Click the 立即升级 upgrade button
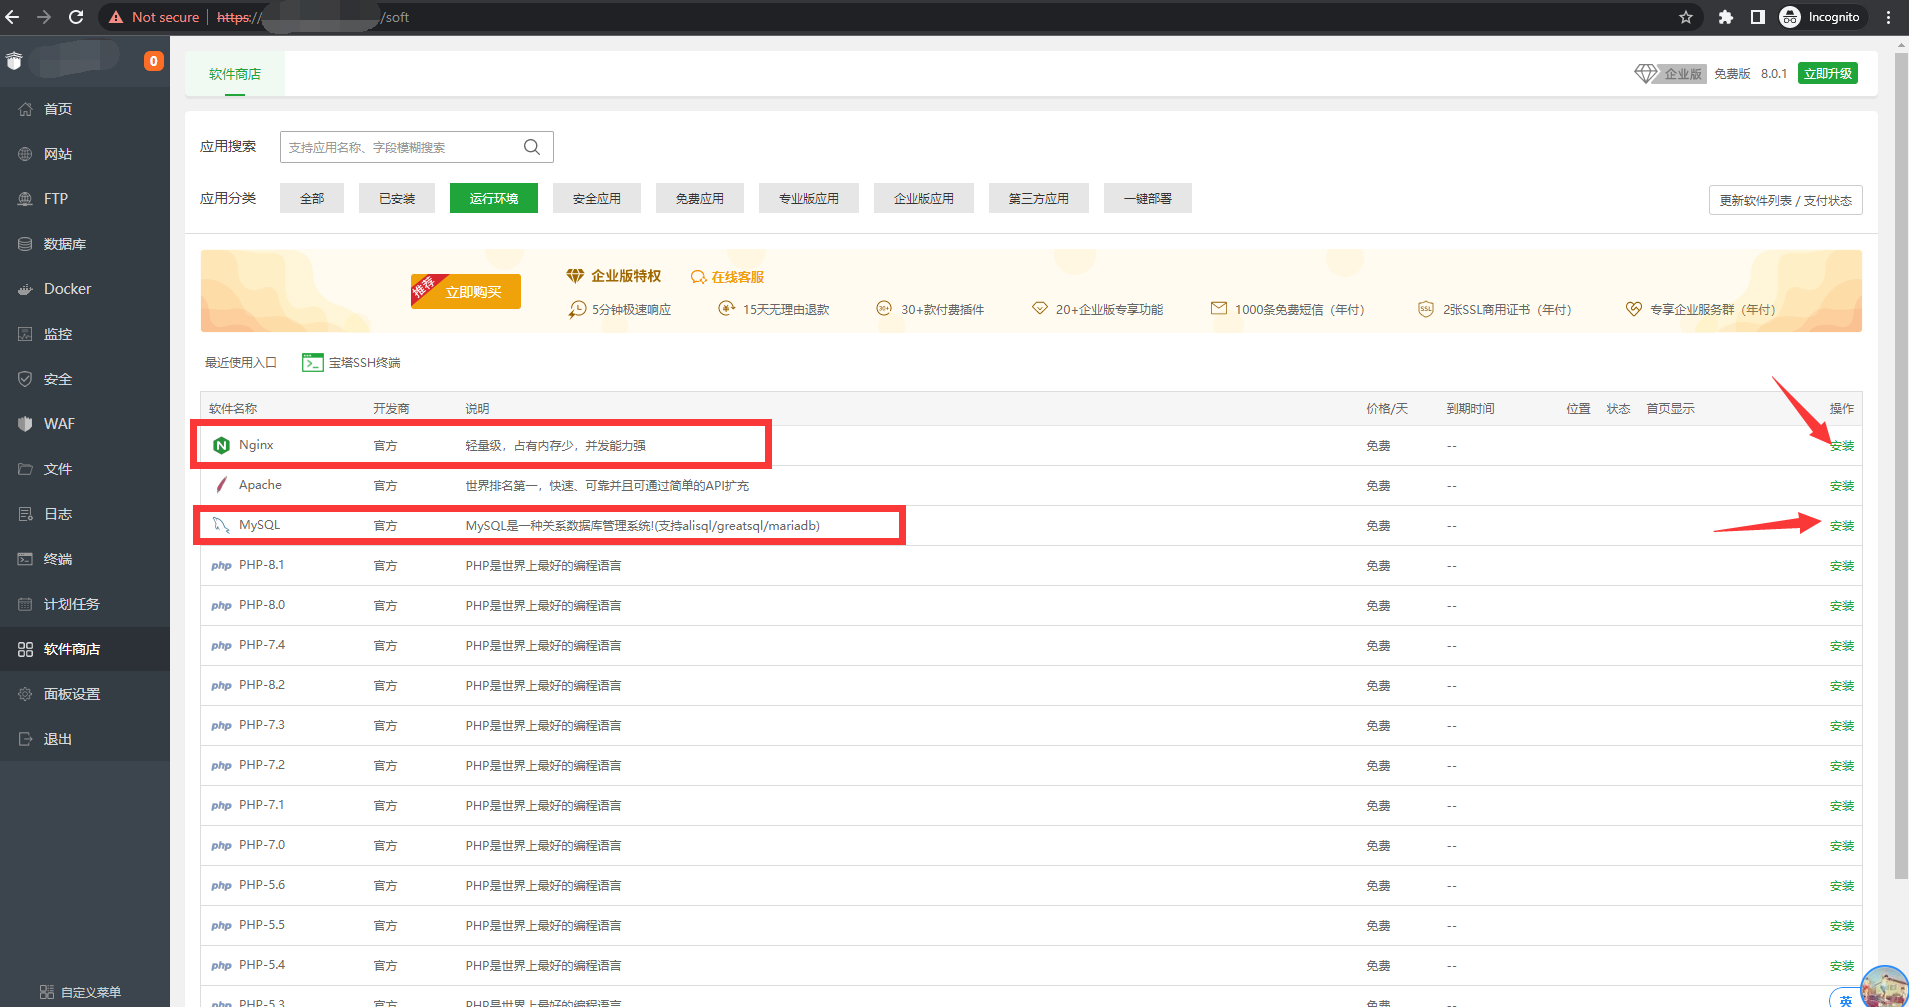The image size is (1909, 1007). [x=1828, y=73]
